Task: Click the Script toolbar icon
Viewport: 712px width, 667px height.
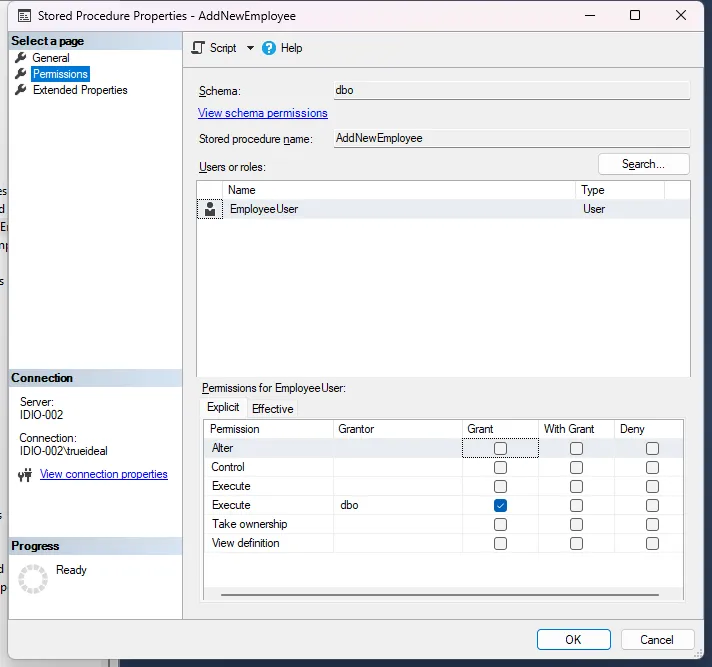Action: pyautogui.click(x=198, y=48)
